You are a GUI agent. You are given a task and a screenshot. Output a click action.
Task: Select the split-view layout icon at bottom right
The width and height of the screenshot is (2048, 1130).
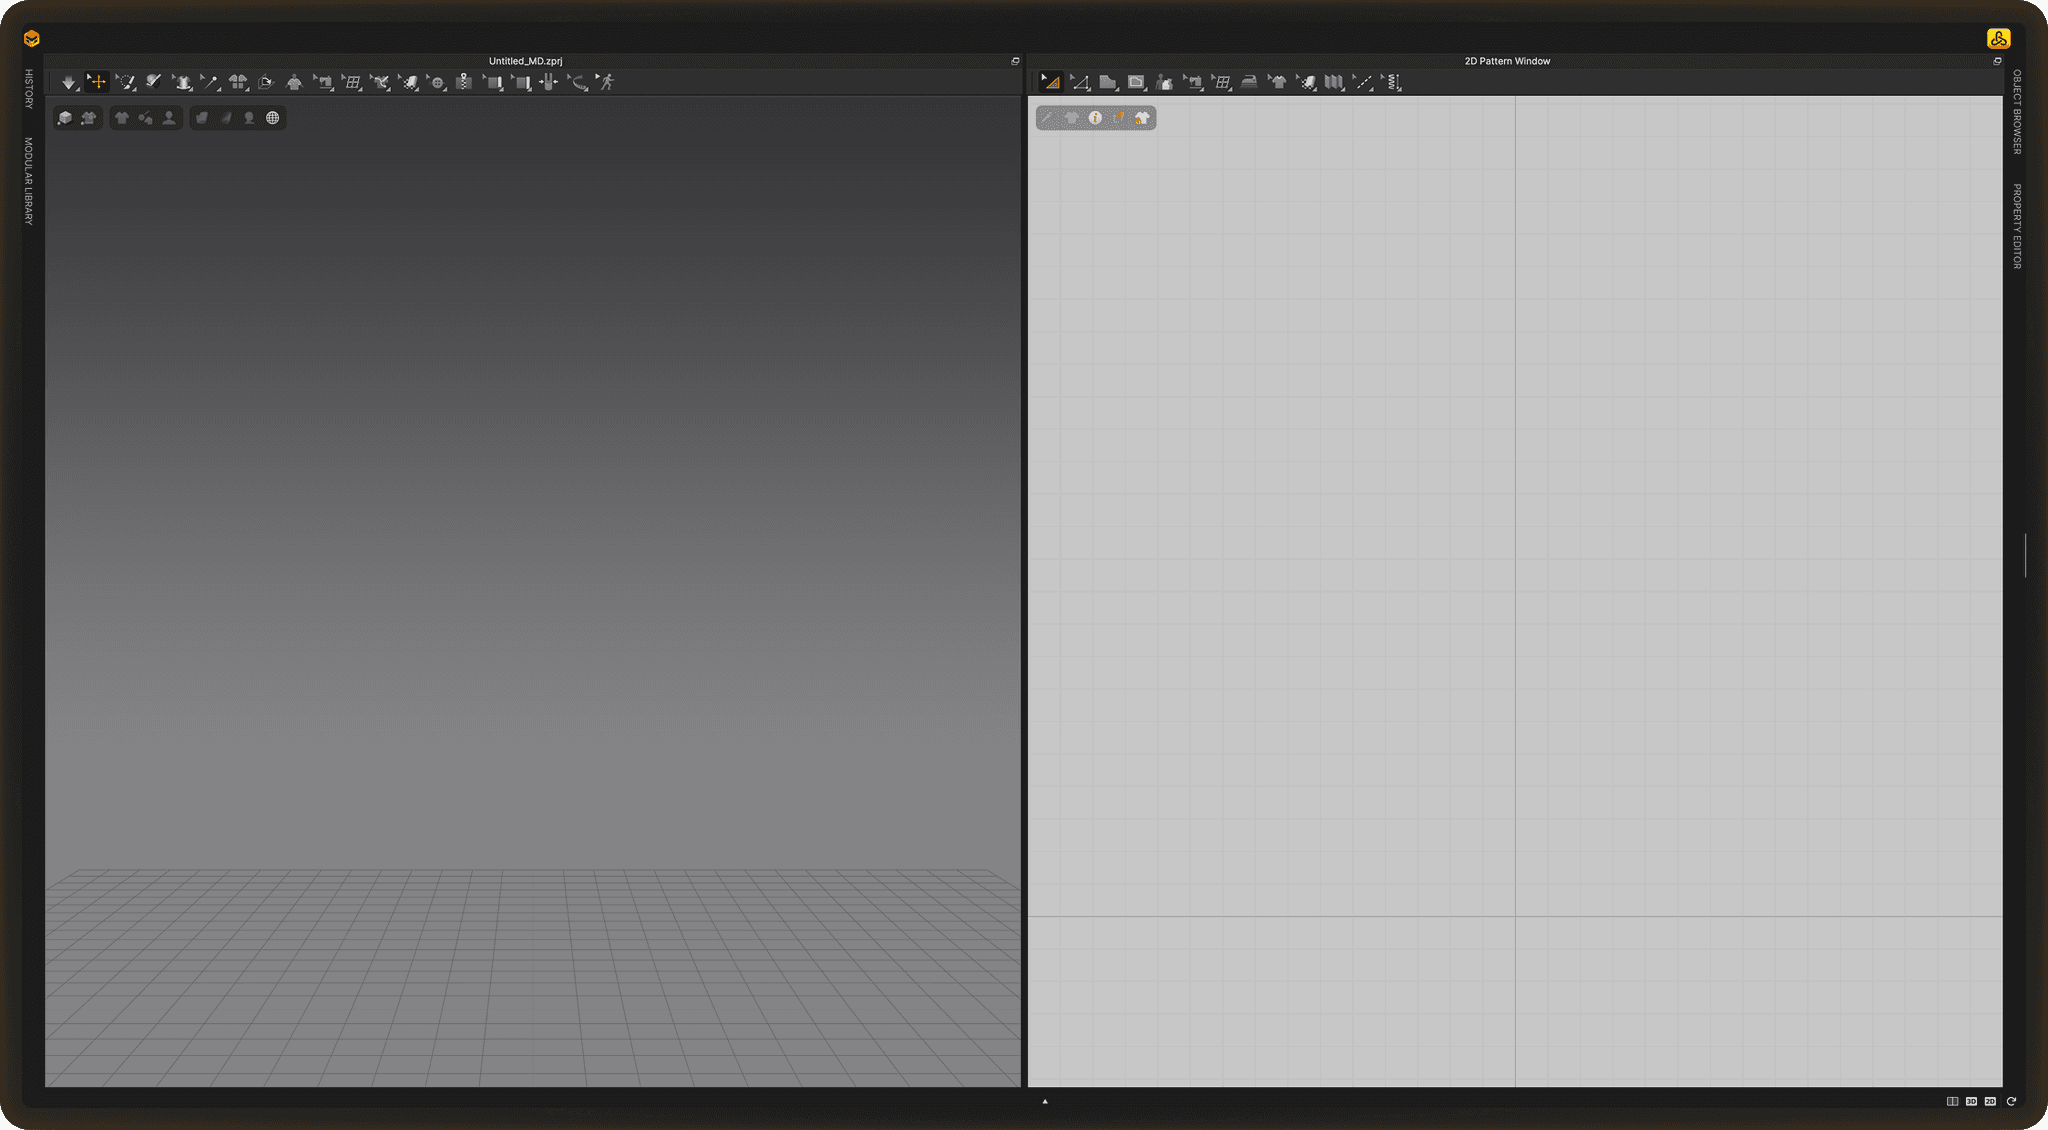click(1952, 1100)
